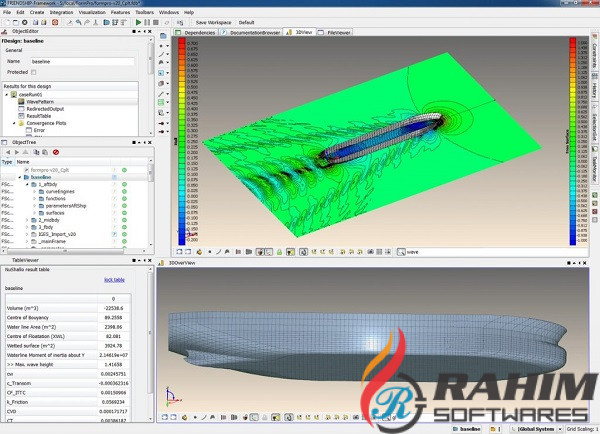Screen dimensions: 600x434
Task: Select the point creation tool in vertical strip
Action: coord(161,46)
